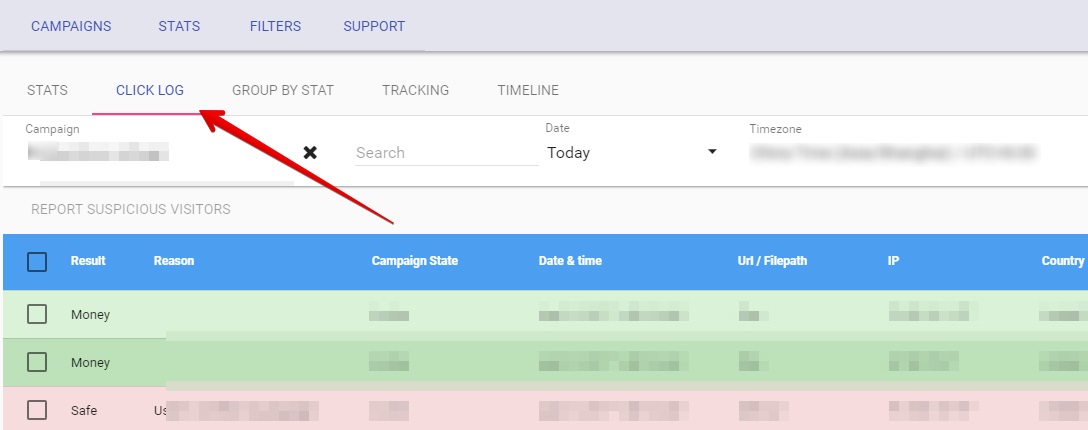Click the Search input field
Image resolution: width=1088 pixels, height=430 pixels.
(445, 153)
